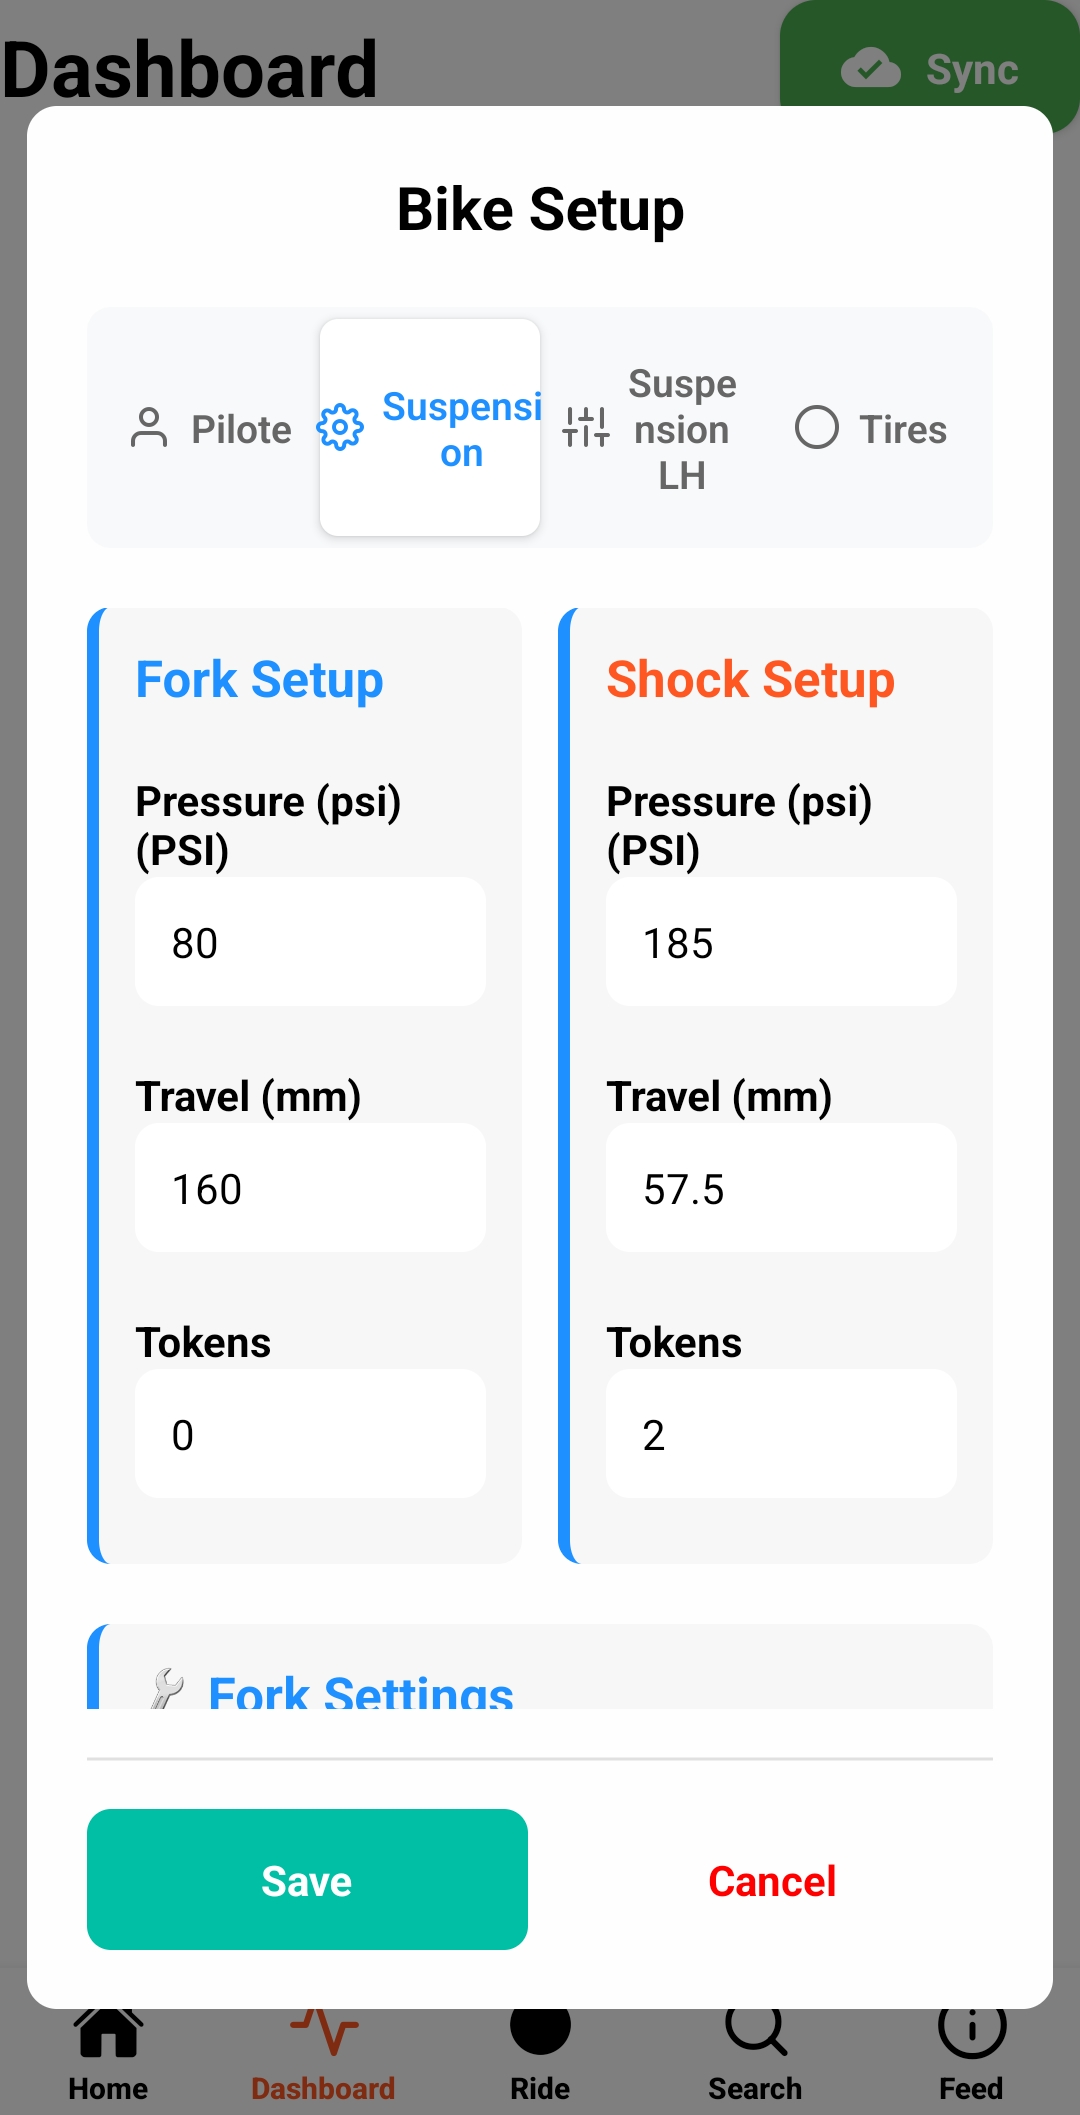Click the person icon on Pilote tab
Screen dimensions: 1080x2115
[149, 428]
